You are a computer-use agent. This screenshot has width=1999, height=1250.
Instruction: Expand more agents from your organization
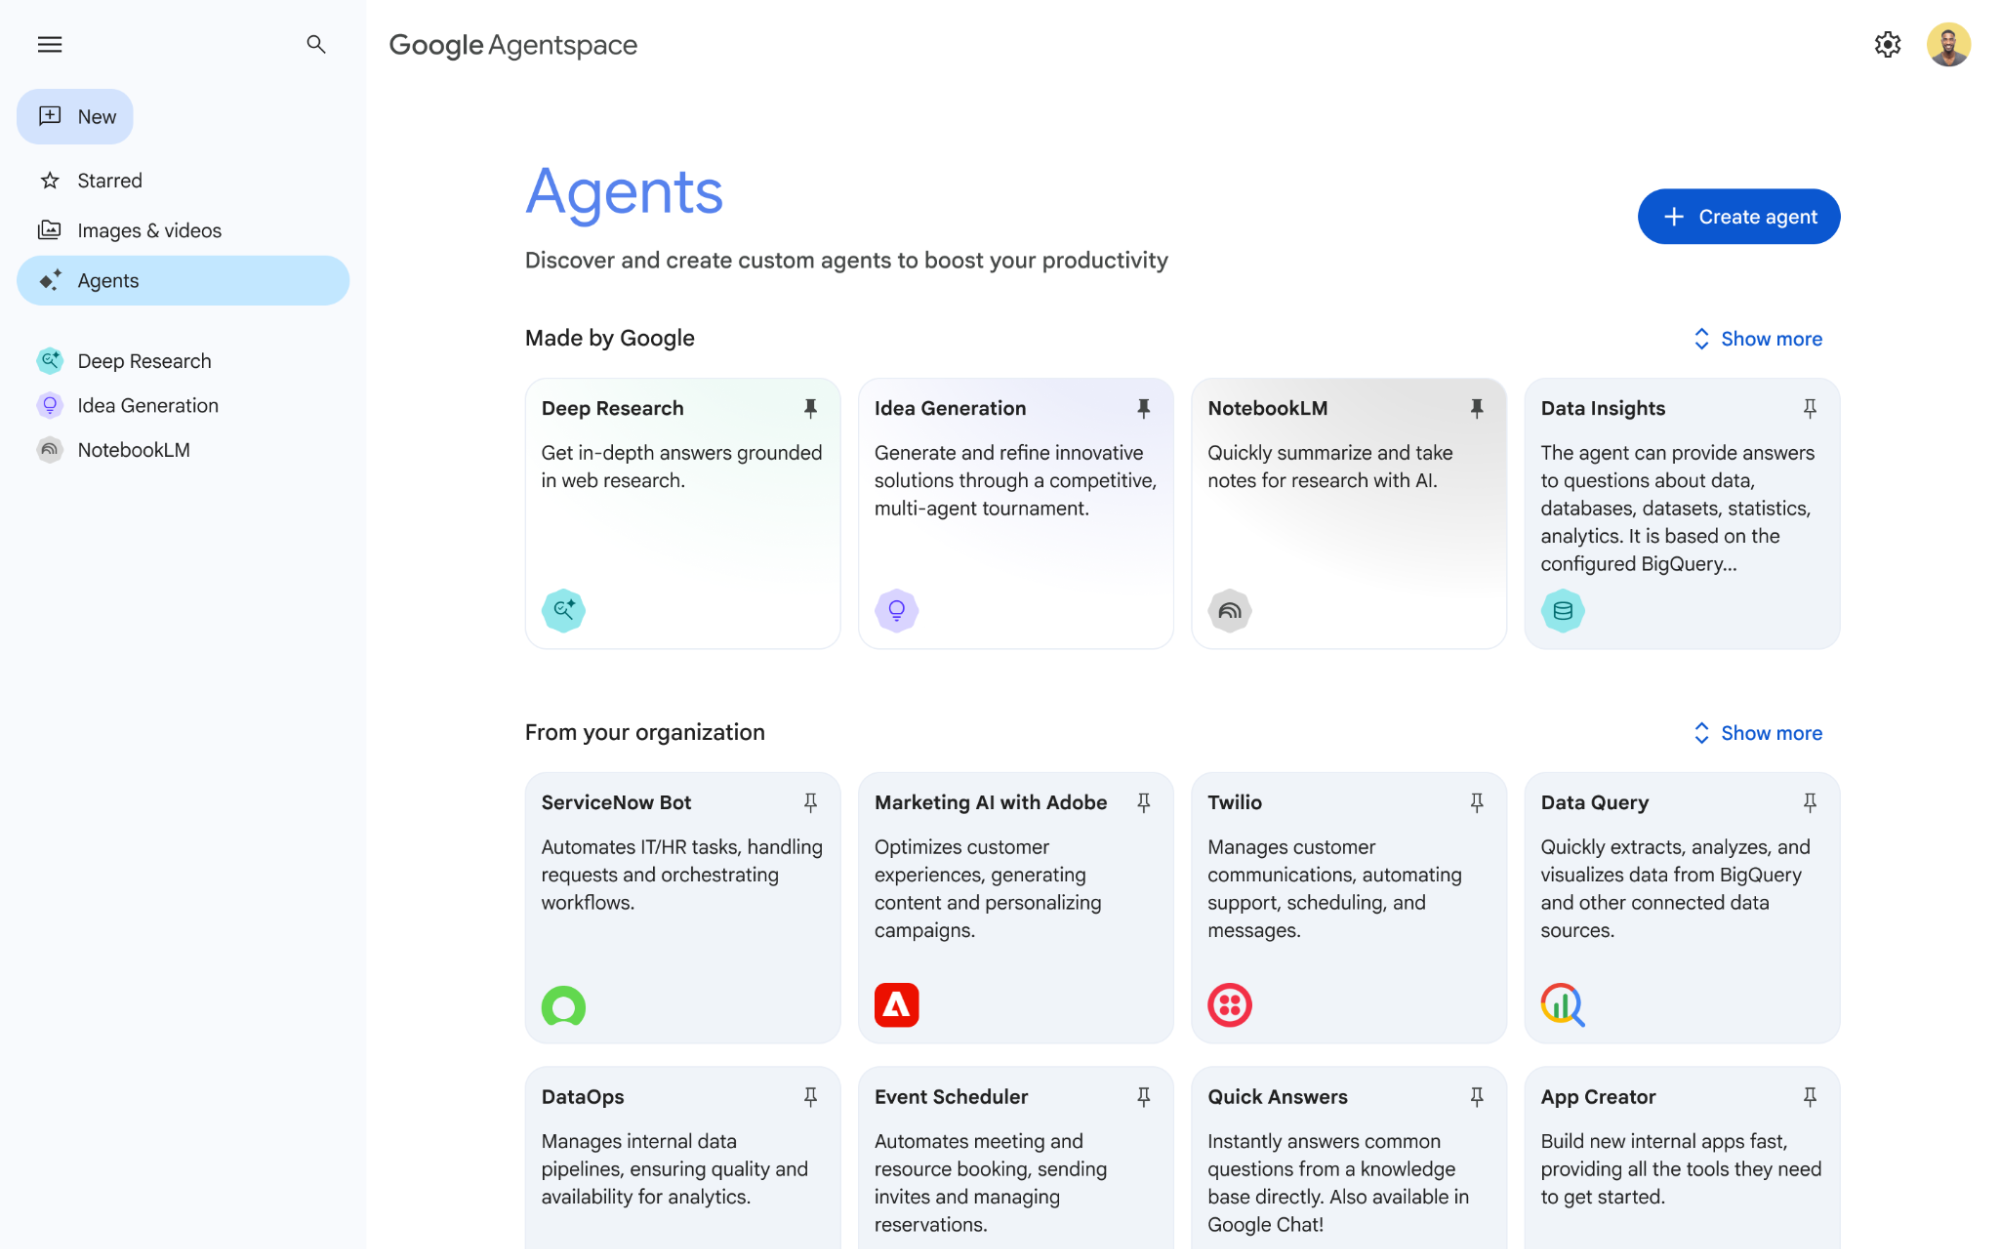click(1756, 732)
